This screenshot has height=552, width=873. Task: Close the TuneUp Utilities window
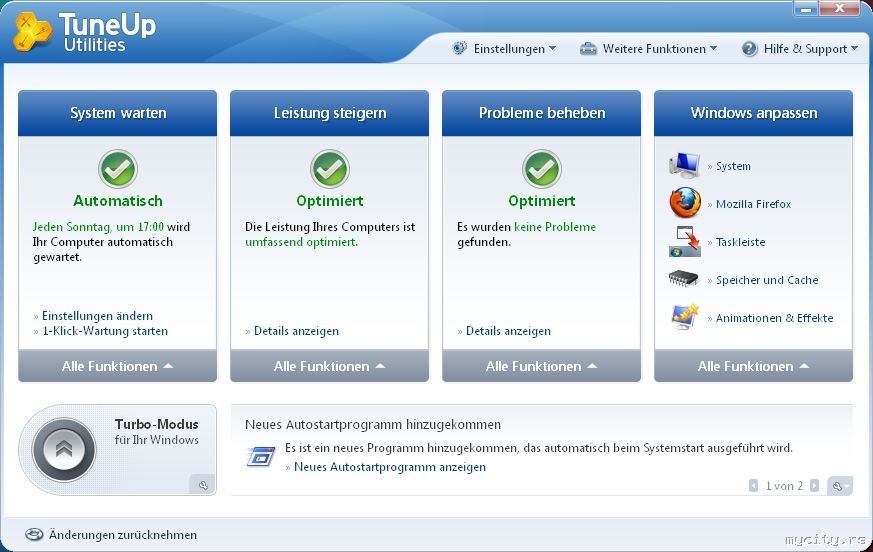[x=840, y=8]
